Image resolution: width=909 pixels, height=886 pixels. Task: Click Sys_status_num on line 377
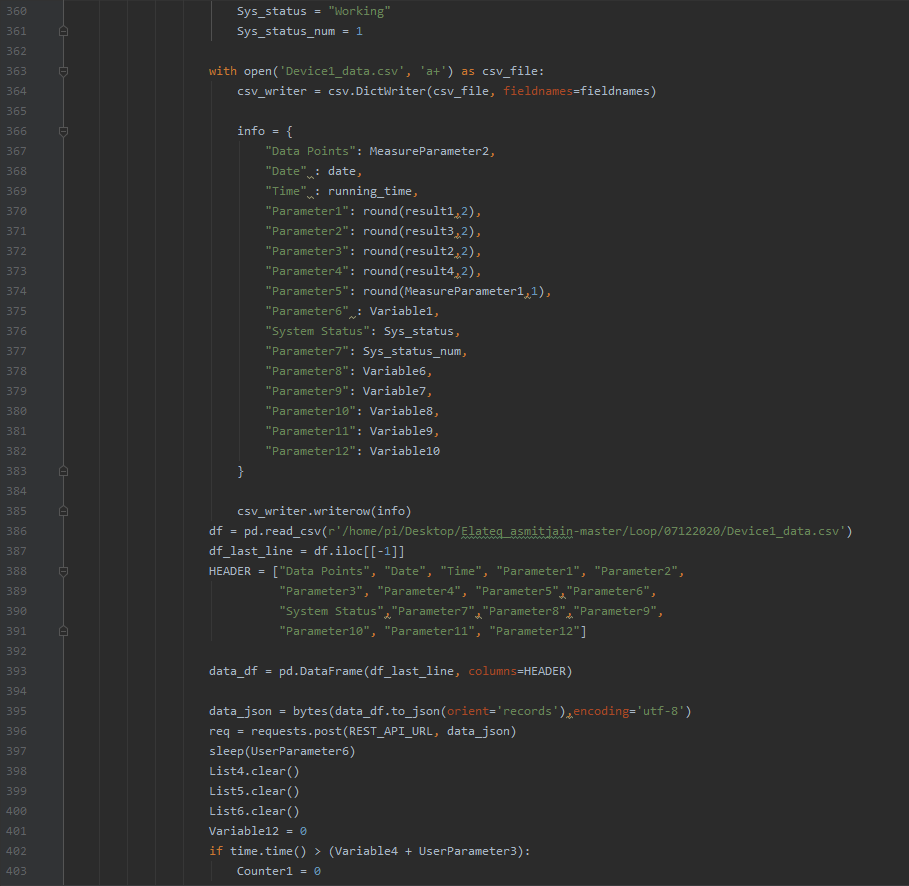point(412,351)
